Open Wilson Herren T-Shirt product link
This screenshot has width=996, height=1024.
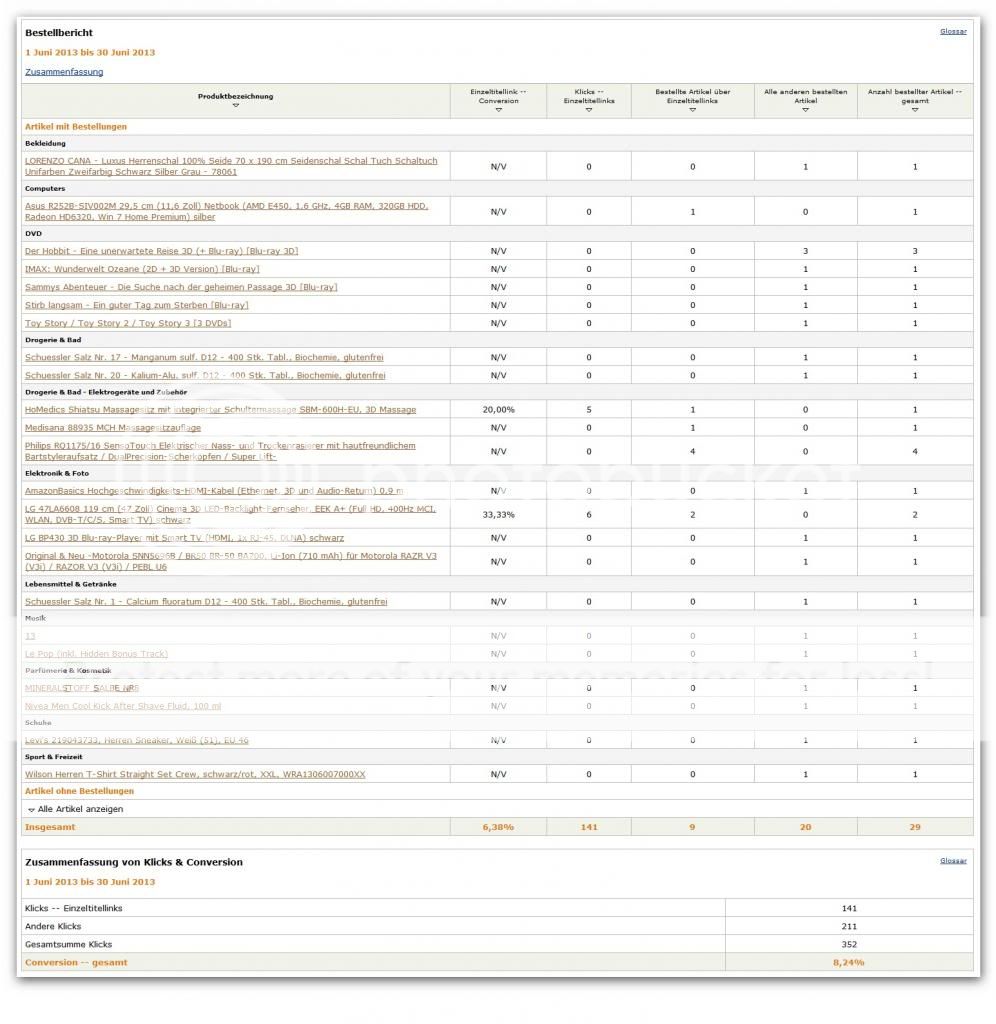195,775
